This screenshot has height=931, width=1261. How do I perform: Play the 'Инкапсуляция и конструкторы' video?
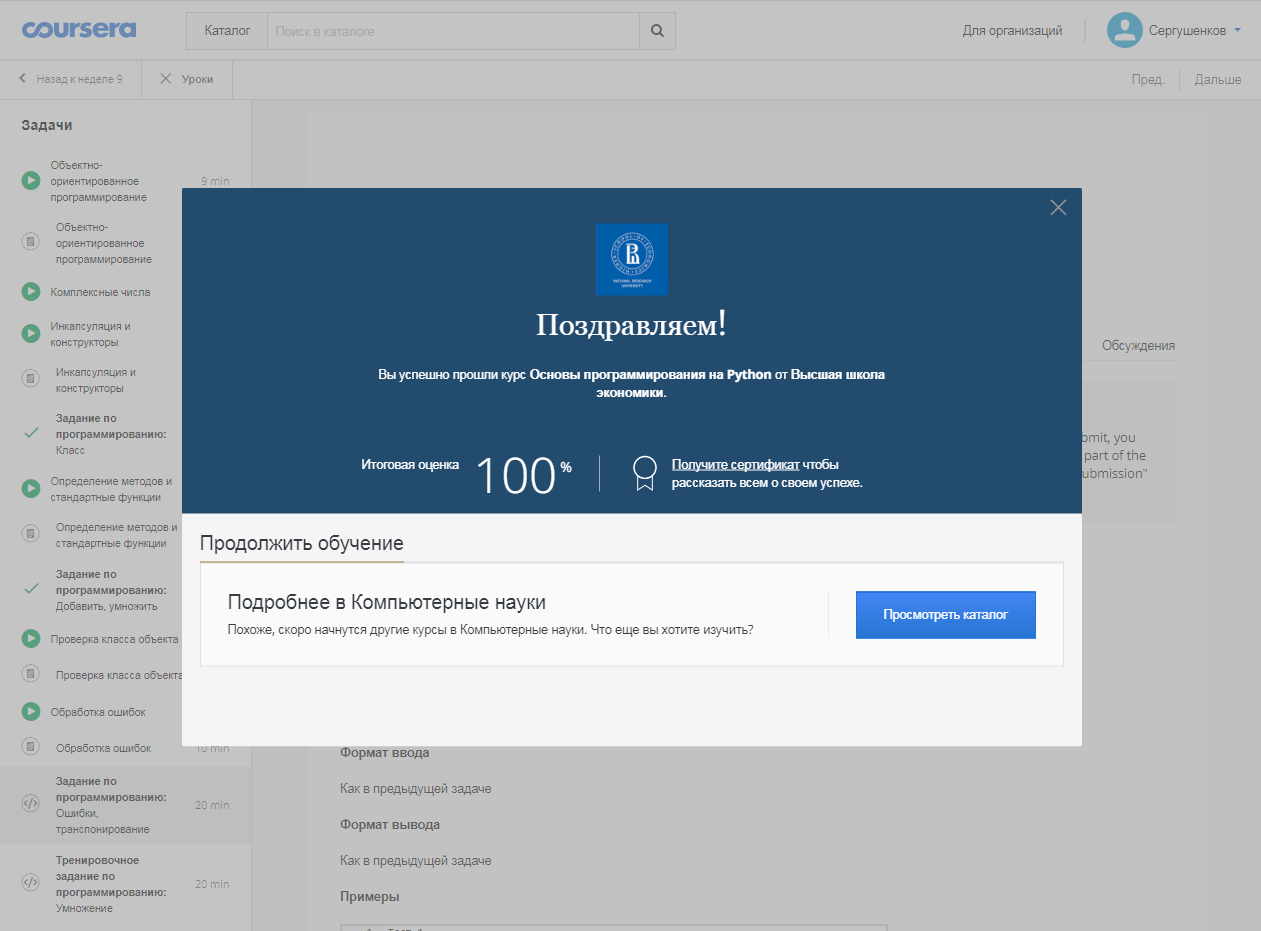(31, 334)
